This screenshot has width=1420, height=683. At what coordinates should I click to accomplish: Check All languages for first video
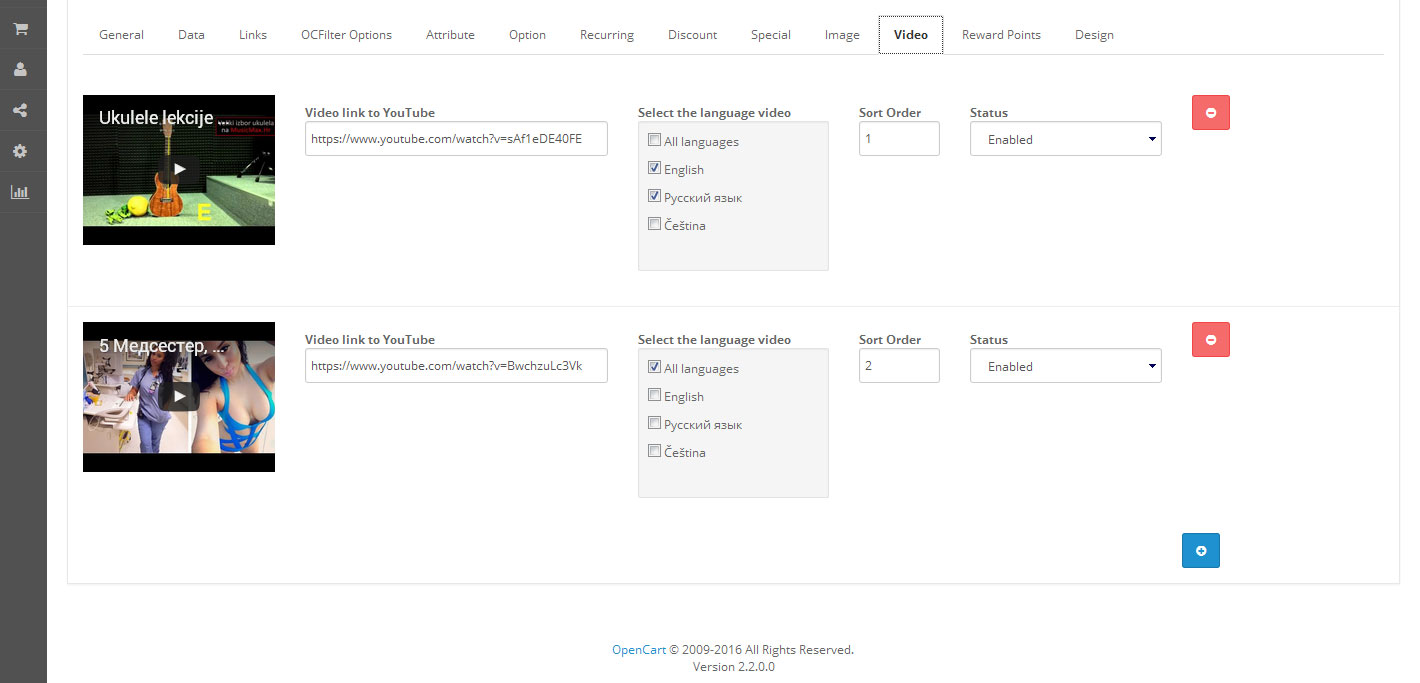654,141
